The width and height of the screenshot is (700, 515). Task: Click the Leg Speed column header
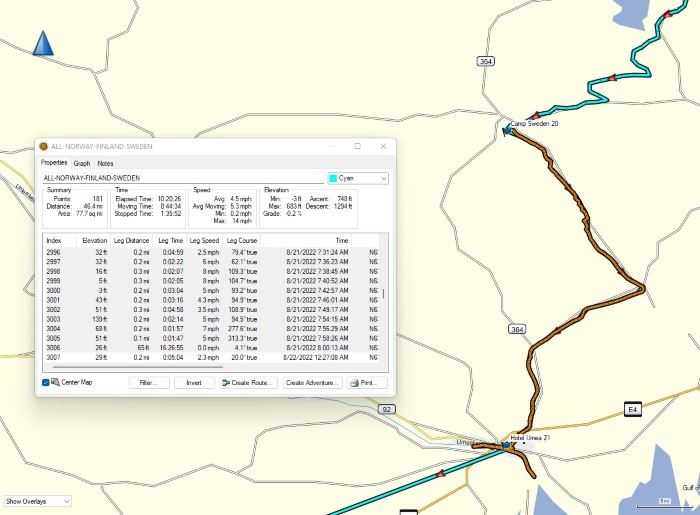click(205, 241)
